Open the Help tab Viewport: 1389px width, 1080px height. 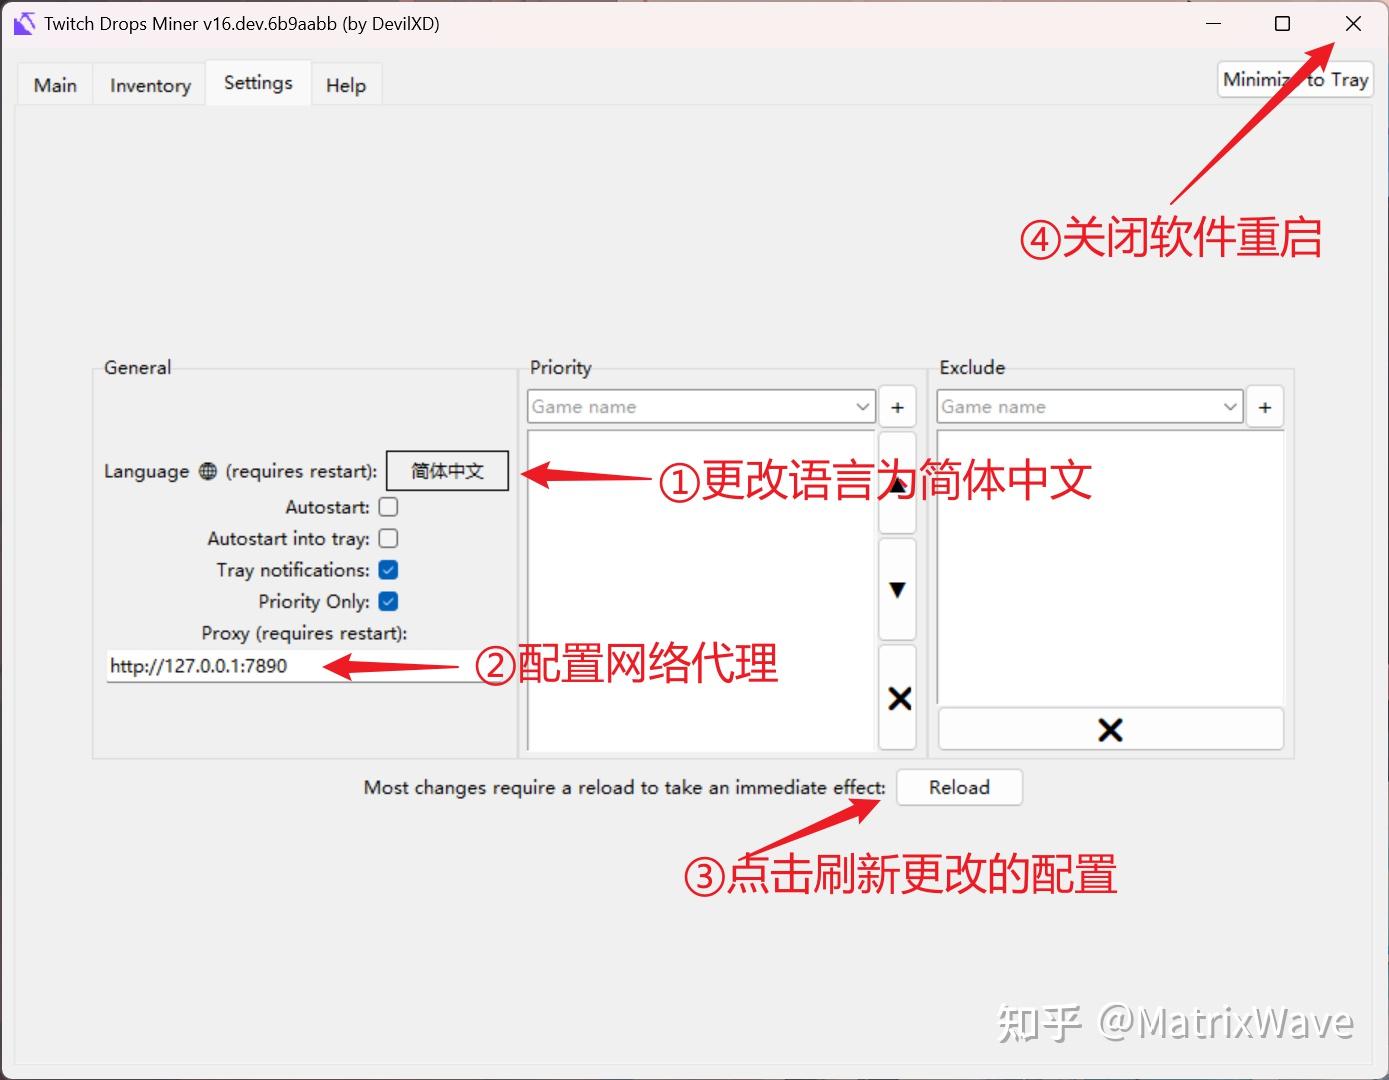pyautogui.click(x=346, y=85)
